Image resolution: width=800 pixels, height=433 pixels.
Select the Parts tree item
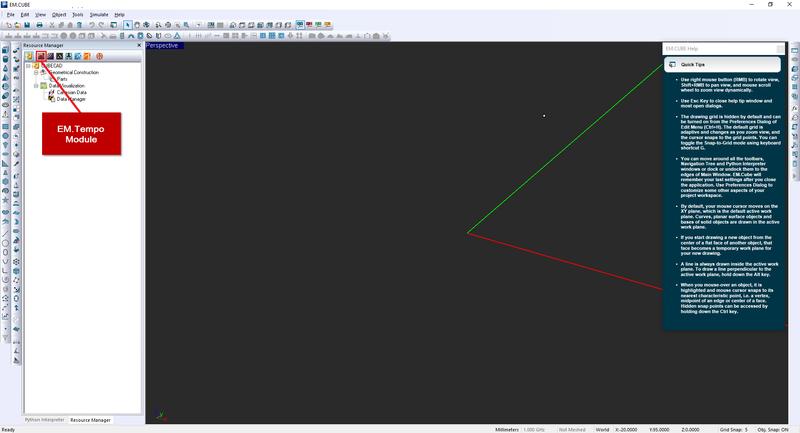coord(62,79)
